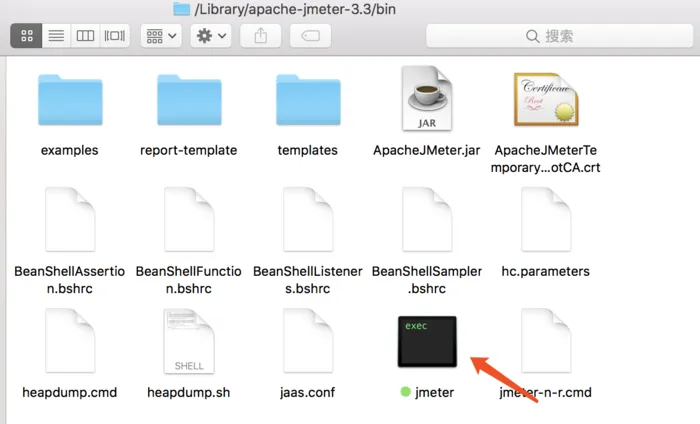Click the 'heapdump.cmd' name label
Viewport: 700px width, 424px height.
click(70, 392)
